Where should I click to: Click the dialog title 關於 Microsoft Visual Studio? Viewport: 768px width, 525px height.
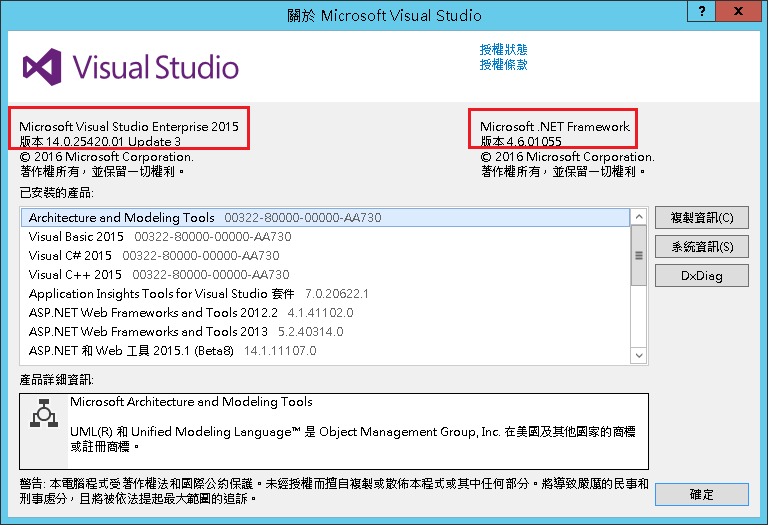click(384, 15)
